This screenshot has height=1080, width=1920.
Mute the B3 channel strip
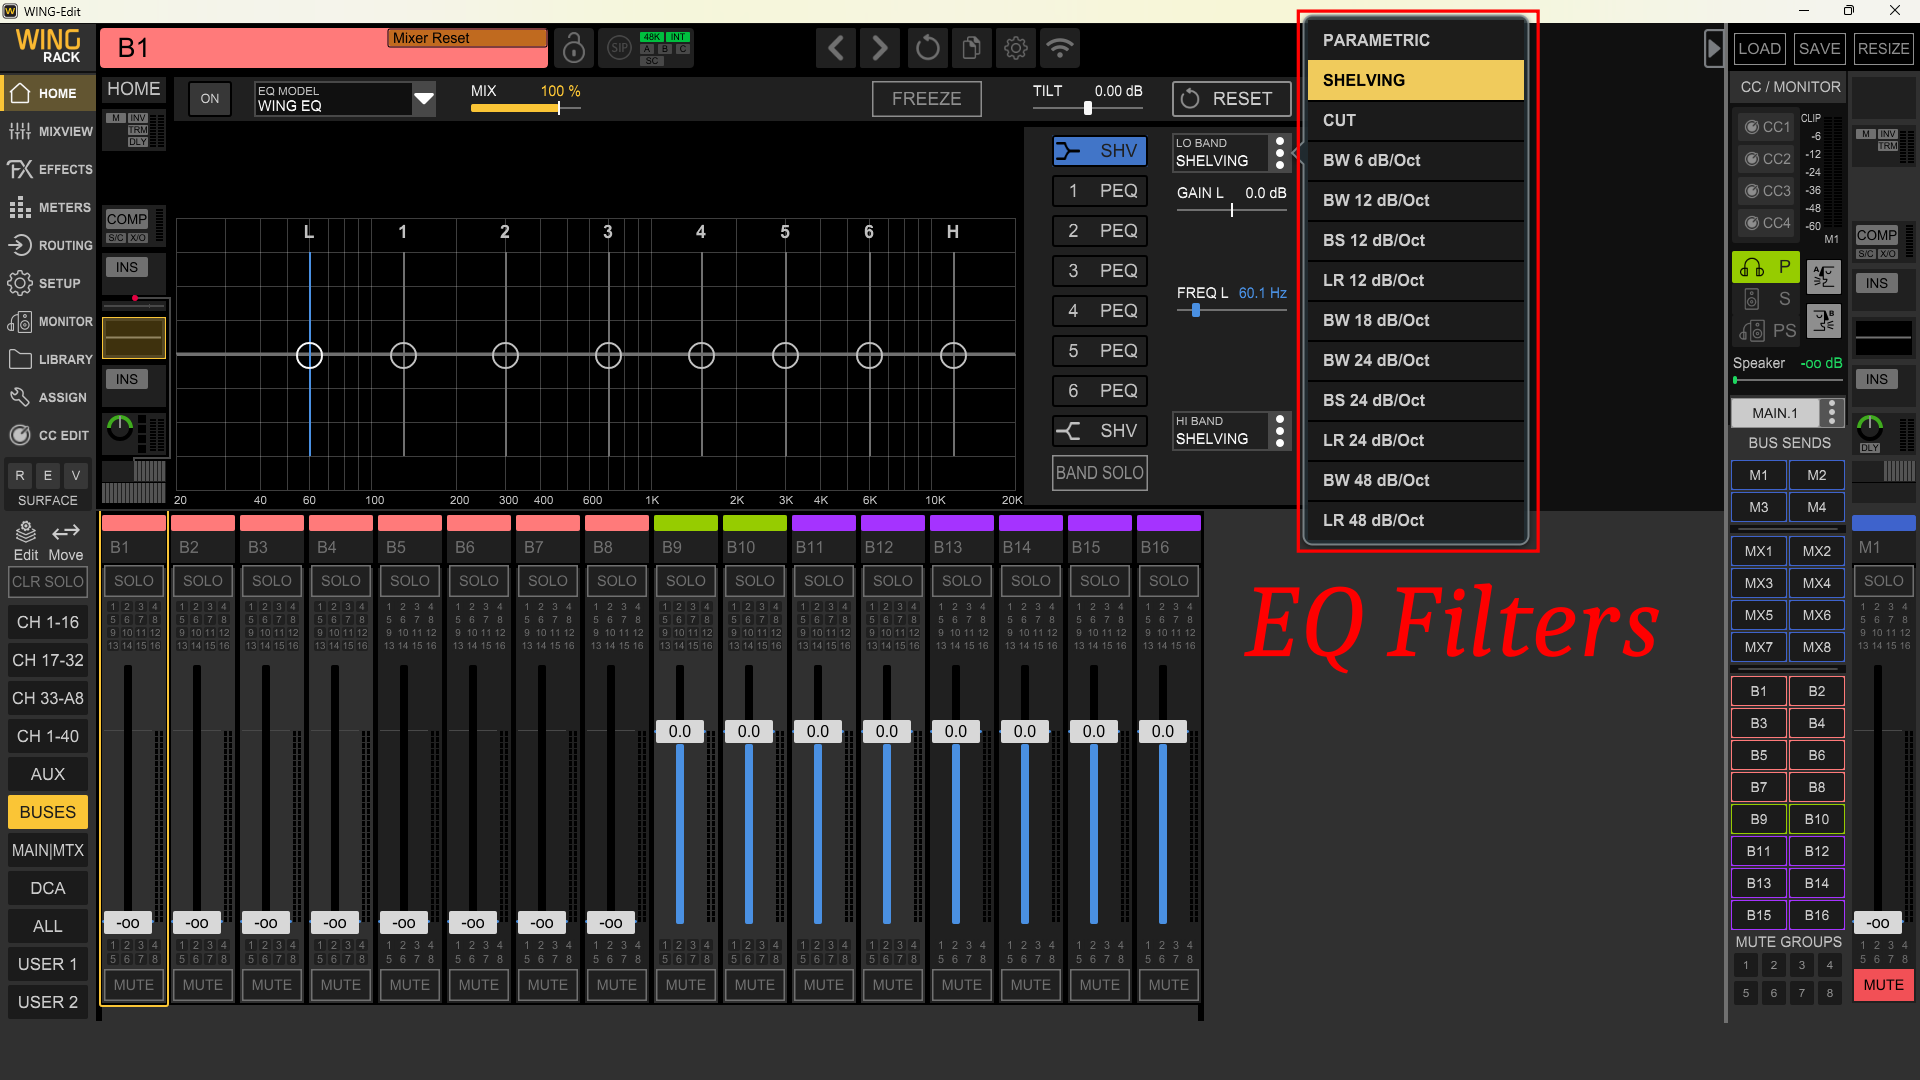pyautogui.click(x=271, y=984)
